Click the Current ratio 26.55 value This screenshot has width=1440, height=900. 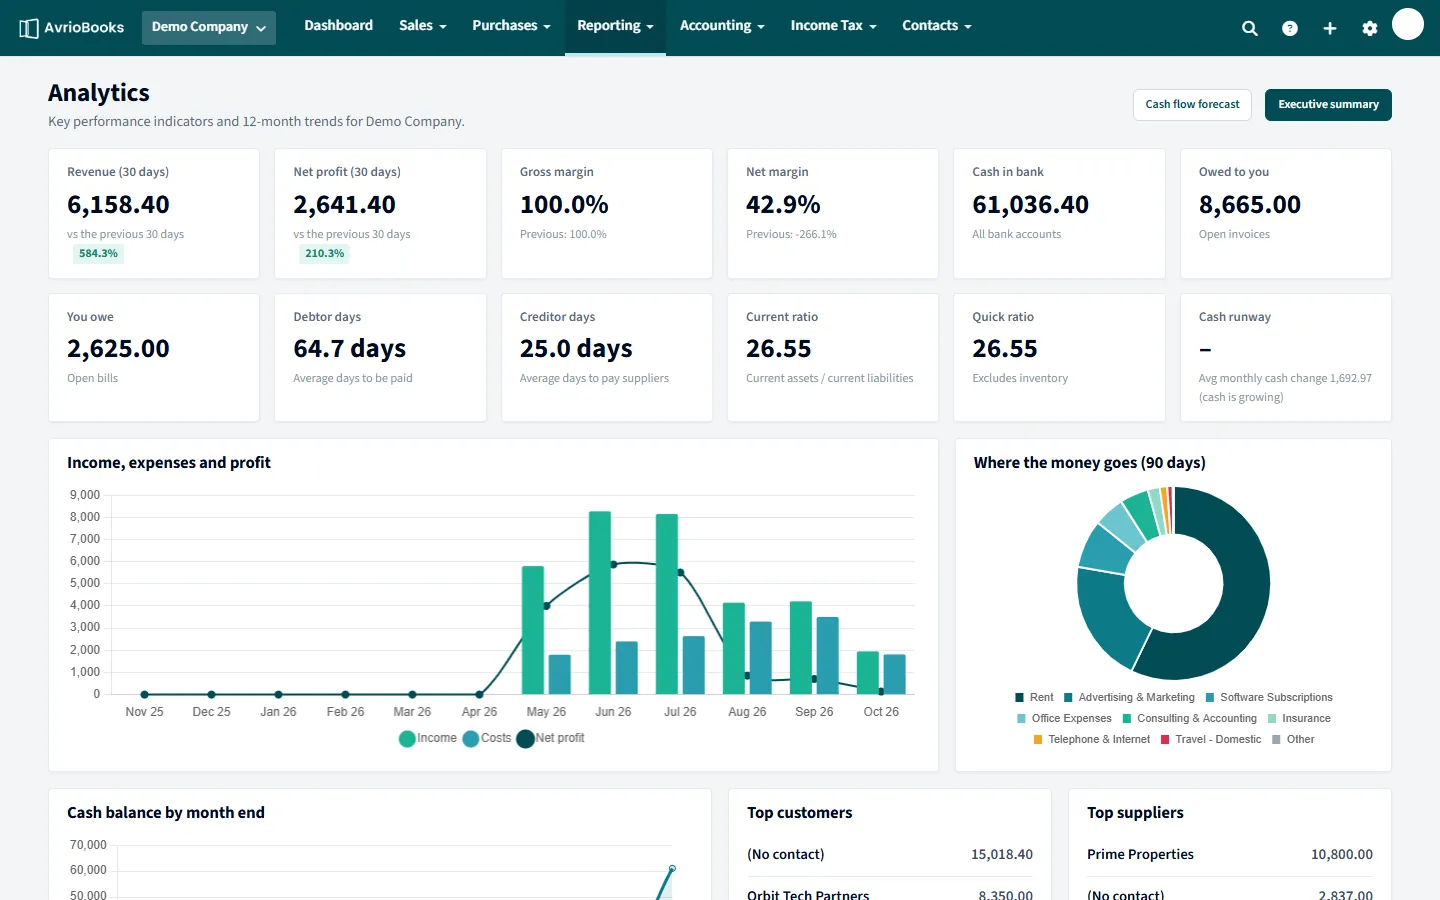[779, 349]
